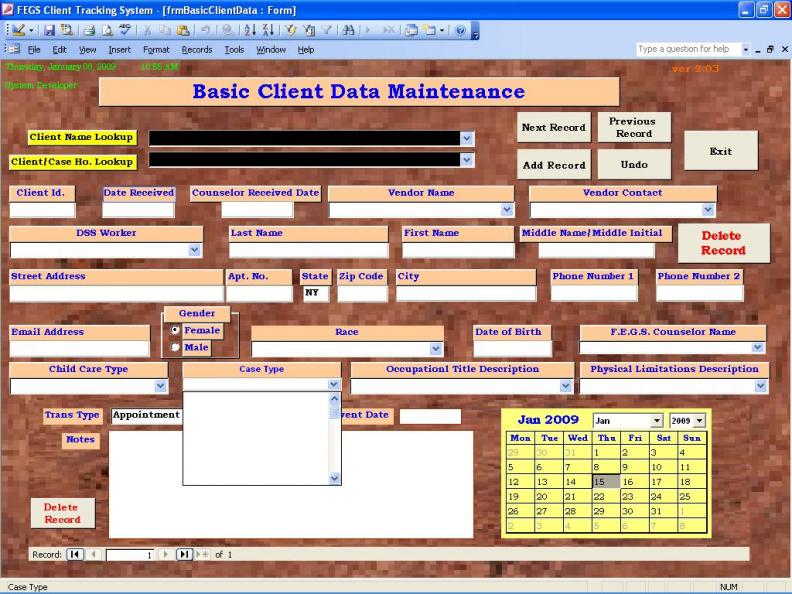Open the Tools menu
Image resolution: width=792 pixels, height=594 pixels.
[234, 50]
